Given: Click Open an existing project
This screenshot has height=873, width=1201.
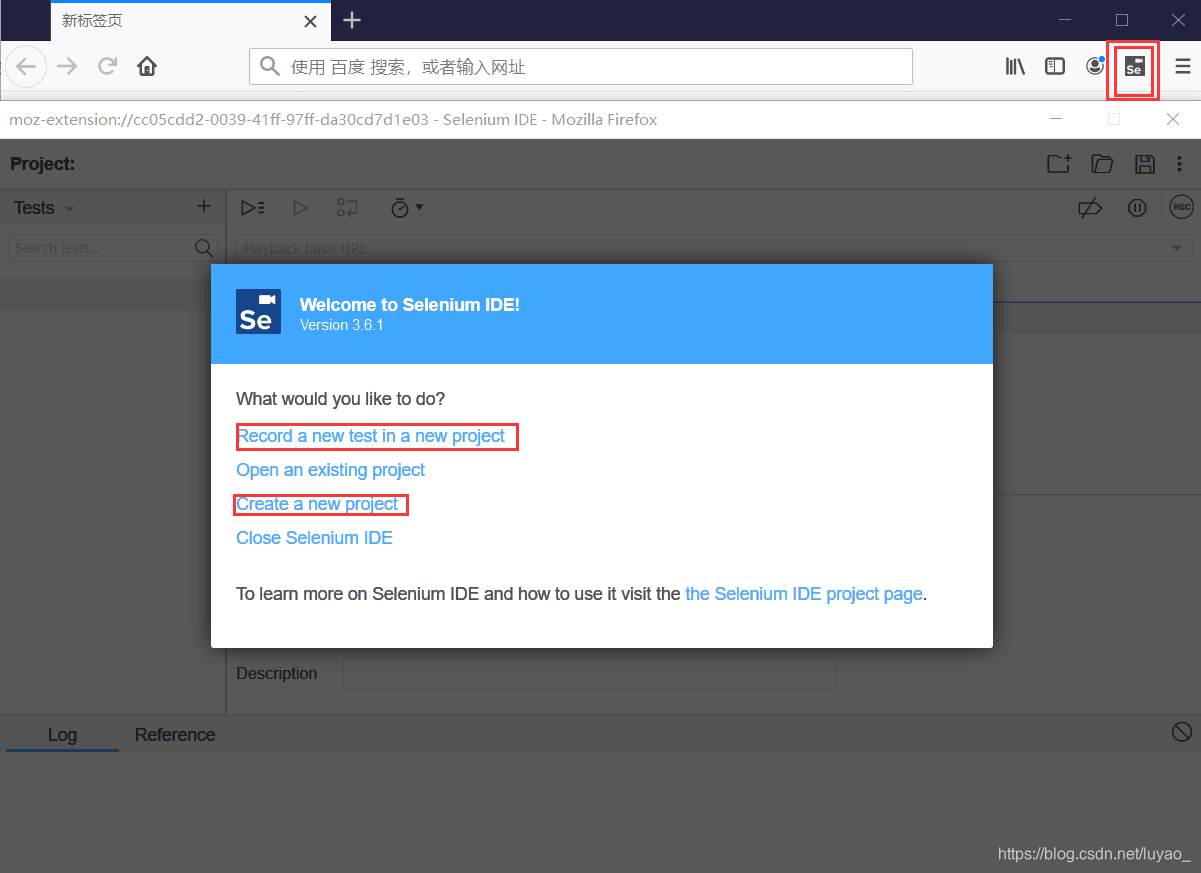Looking at the screenshot, I should 331,470.
